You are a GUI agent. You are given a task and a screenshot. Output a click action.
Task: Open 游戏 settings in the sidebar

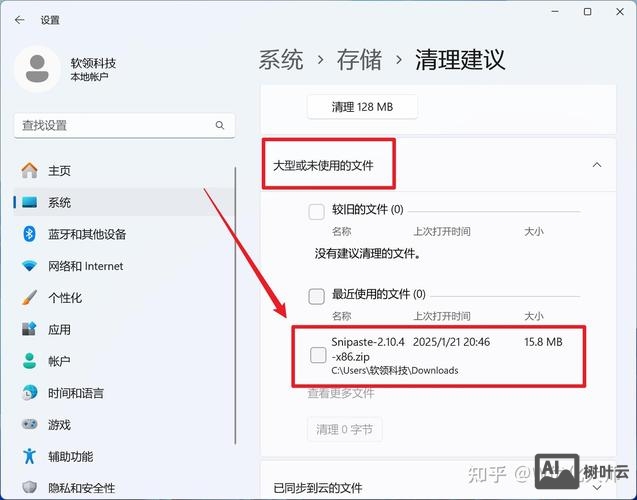[124, 424]
